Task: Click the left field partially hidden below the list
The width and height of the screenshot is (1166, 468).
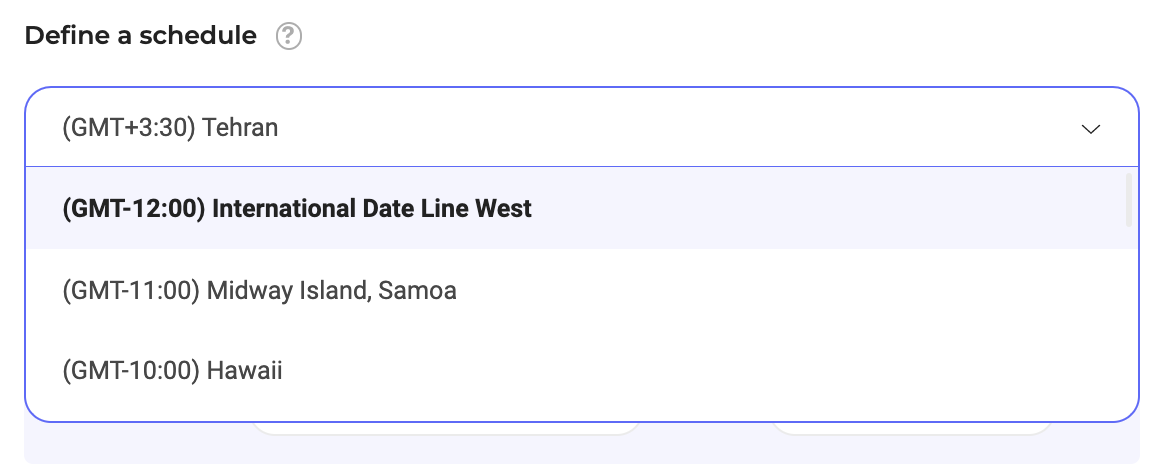Action: [446, 429]
